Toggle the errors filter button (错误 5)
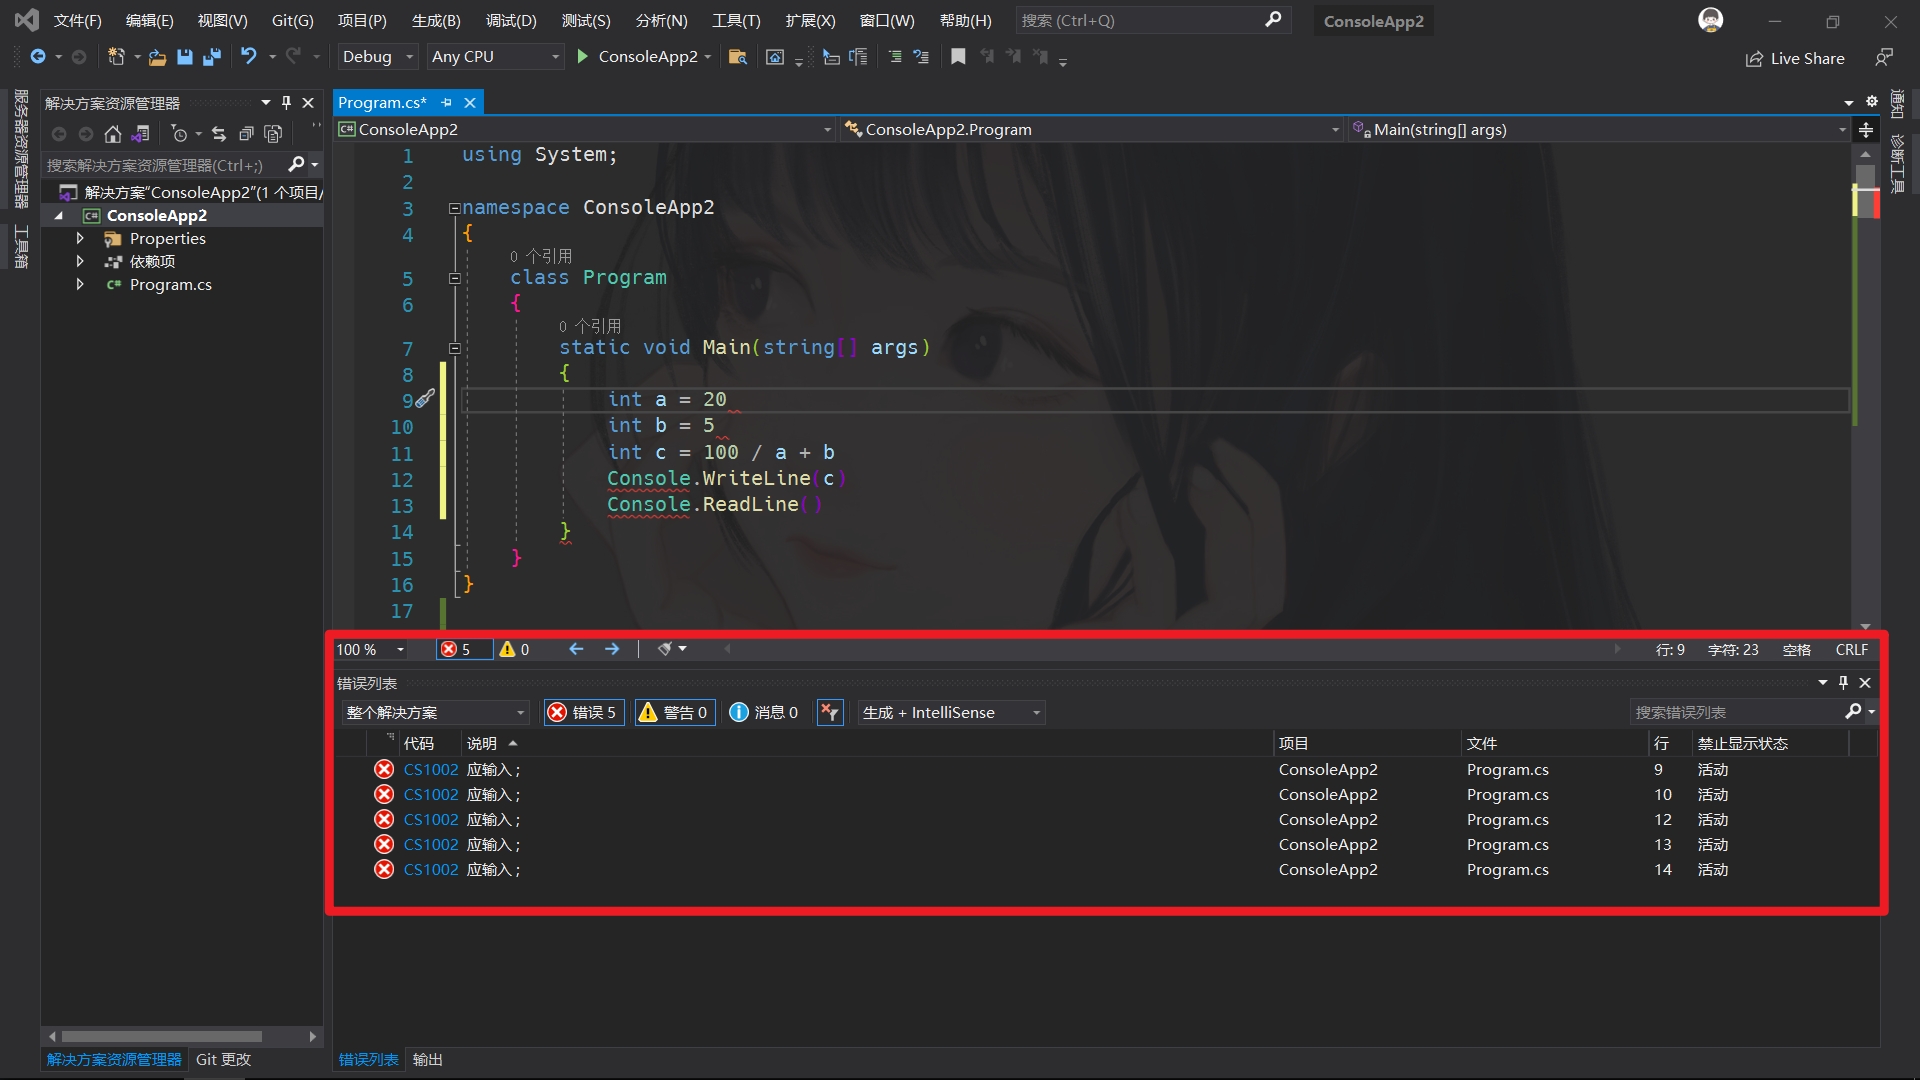This screenshot has width=1920, height=1080. point(584,712)
